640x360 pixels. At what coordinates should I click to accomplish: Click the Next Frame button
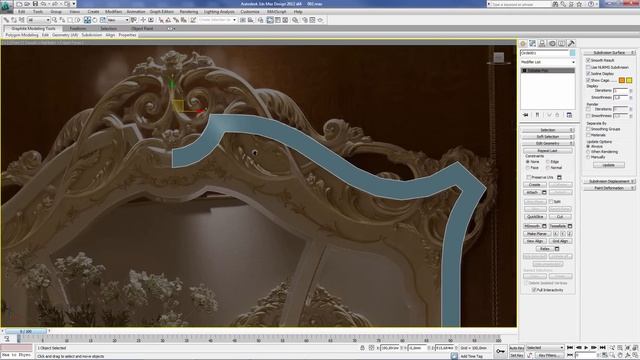pos(594,347)
